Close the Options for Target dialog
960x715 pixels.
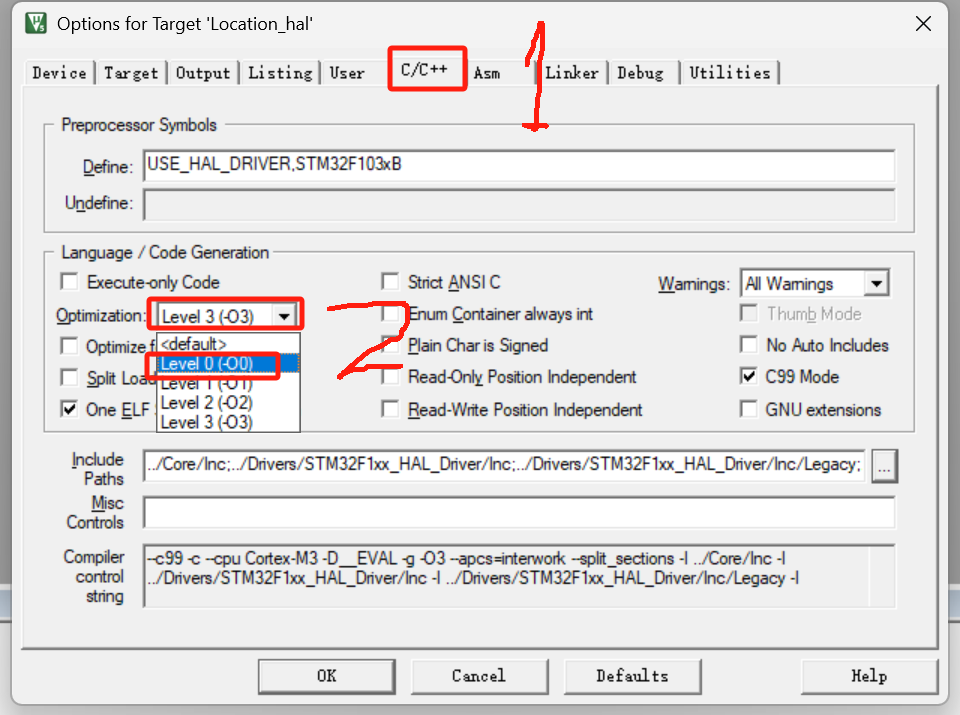(x=923, y=23)
